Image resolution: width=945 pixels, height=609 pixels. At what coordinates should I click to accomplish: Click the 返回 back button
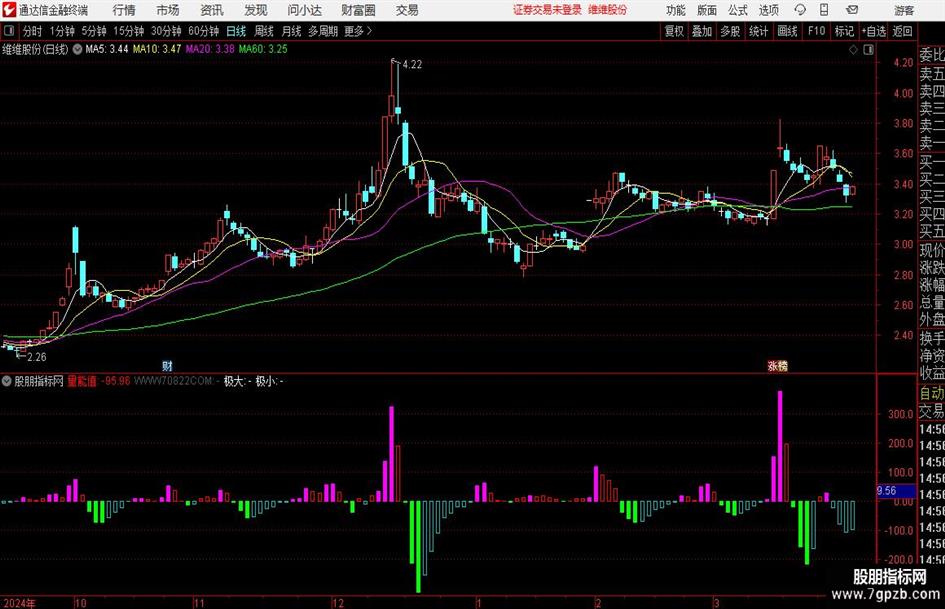point(902,31)
